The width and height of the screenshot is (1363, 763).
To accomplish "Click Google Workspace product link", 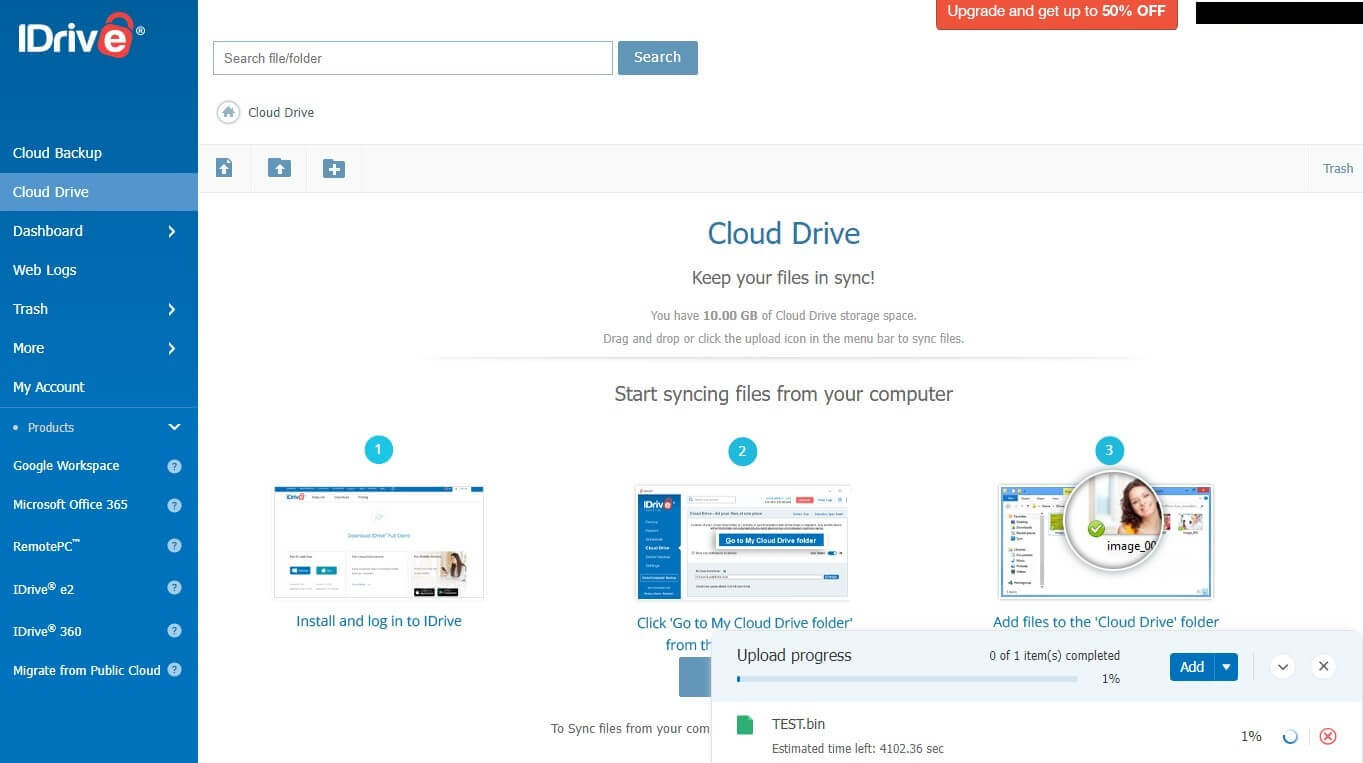I will pyautogui.click(x=66, y=466).
